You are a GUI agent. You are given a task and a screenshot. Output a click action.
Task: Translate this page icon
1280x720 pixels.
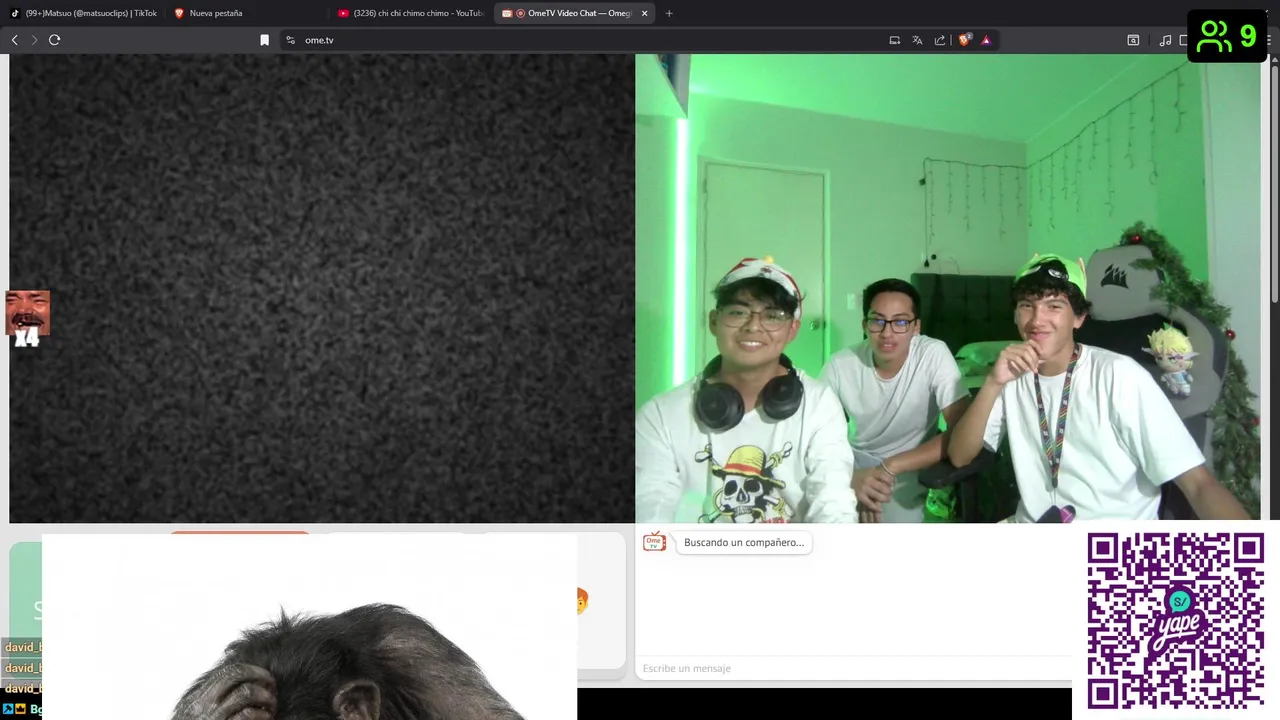click(x=917, y=40)
